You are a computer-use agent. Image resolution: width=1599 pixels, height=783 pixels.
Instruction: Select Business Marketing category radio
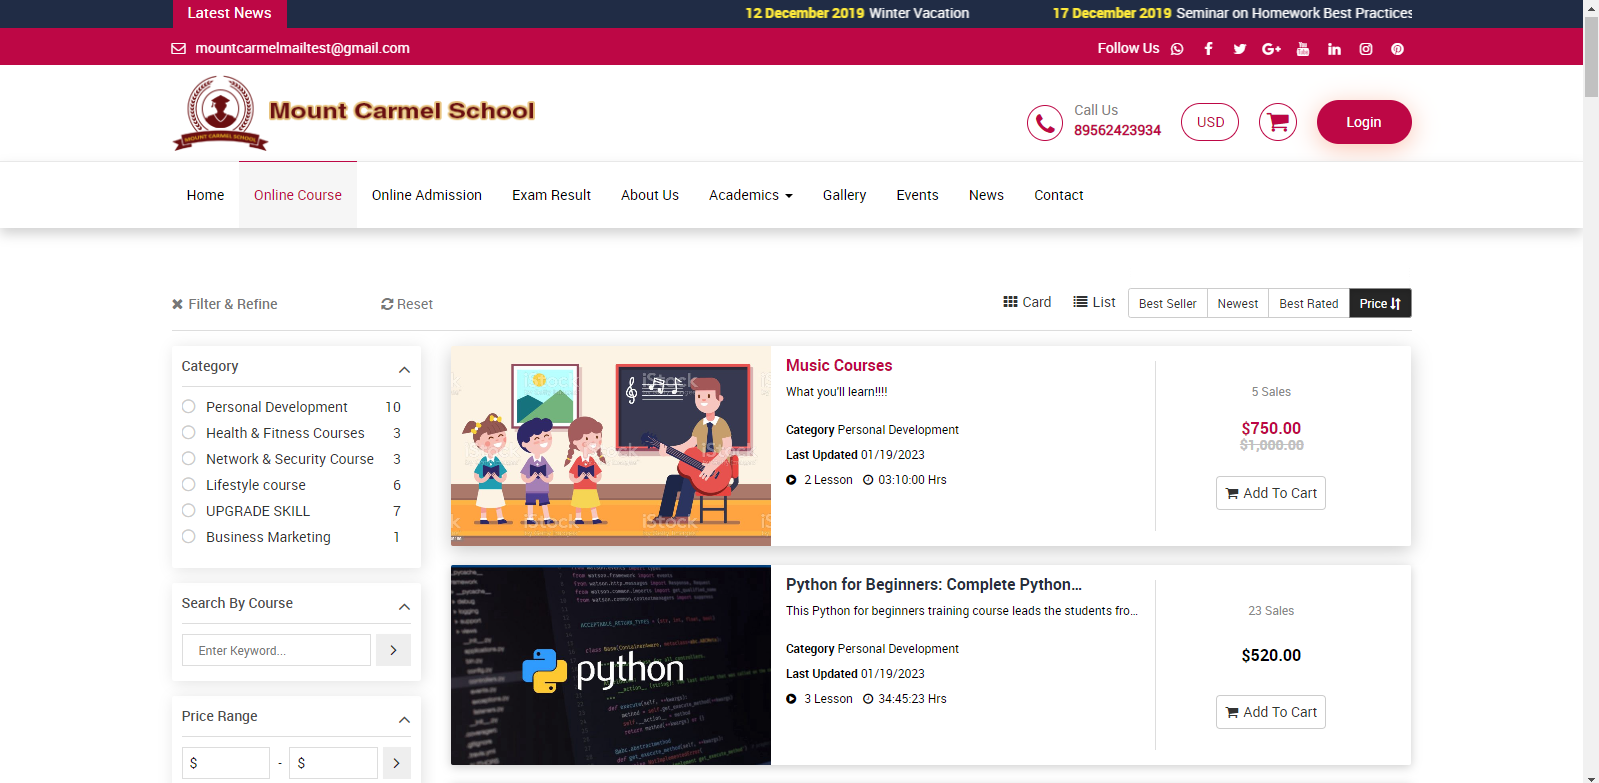coord(189,537)
